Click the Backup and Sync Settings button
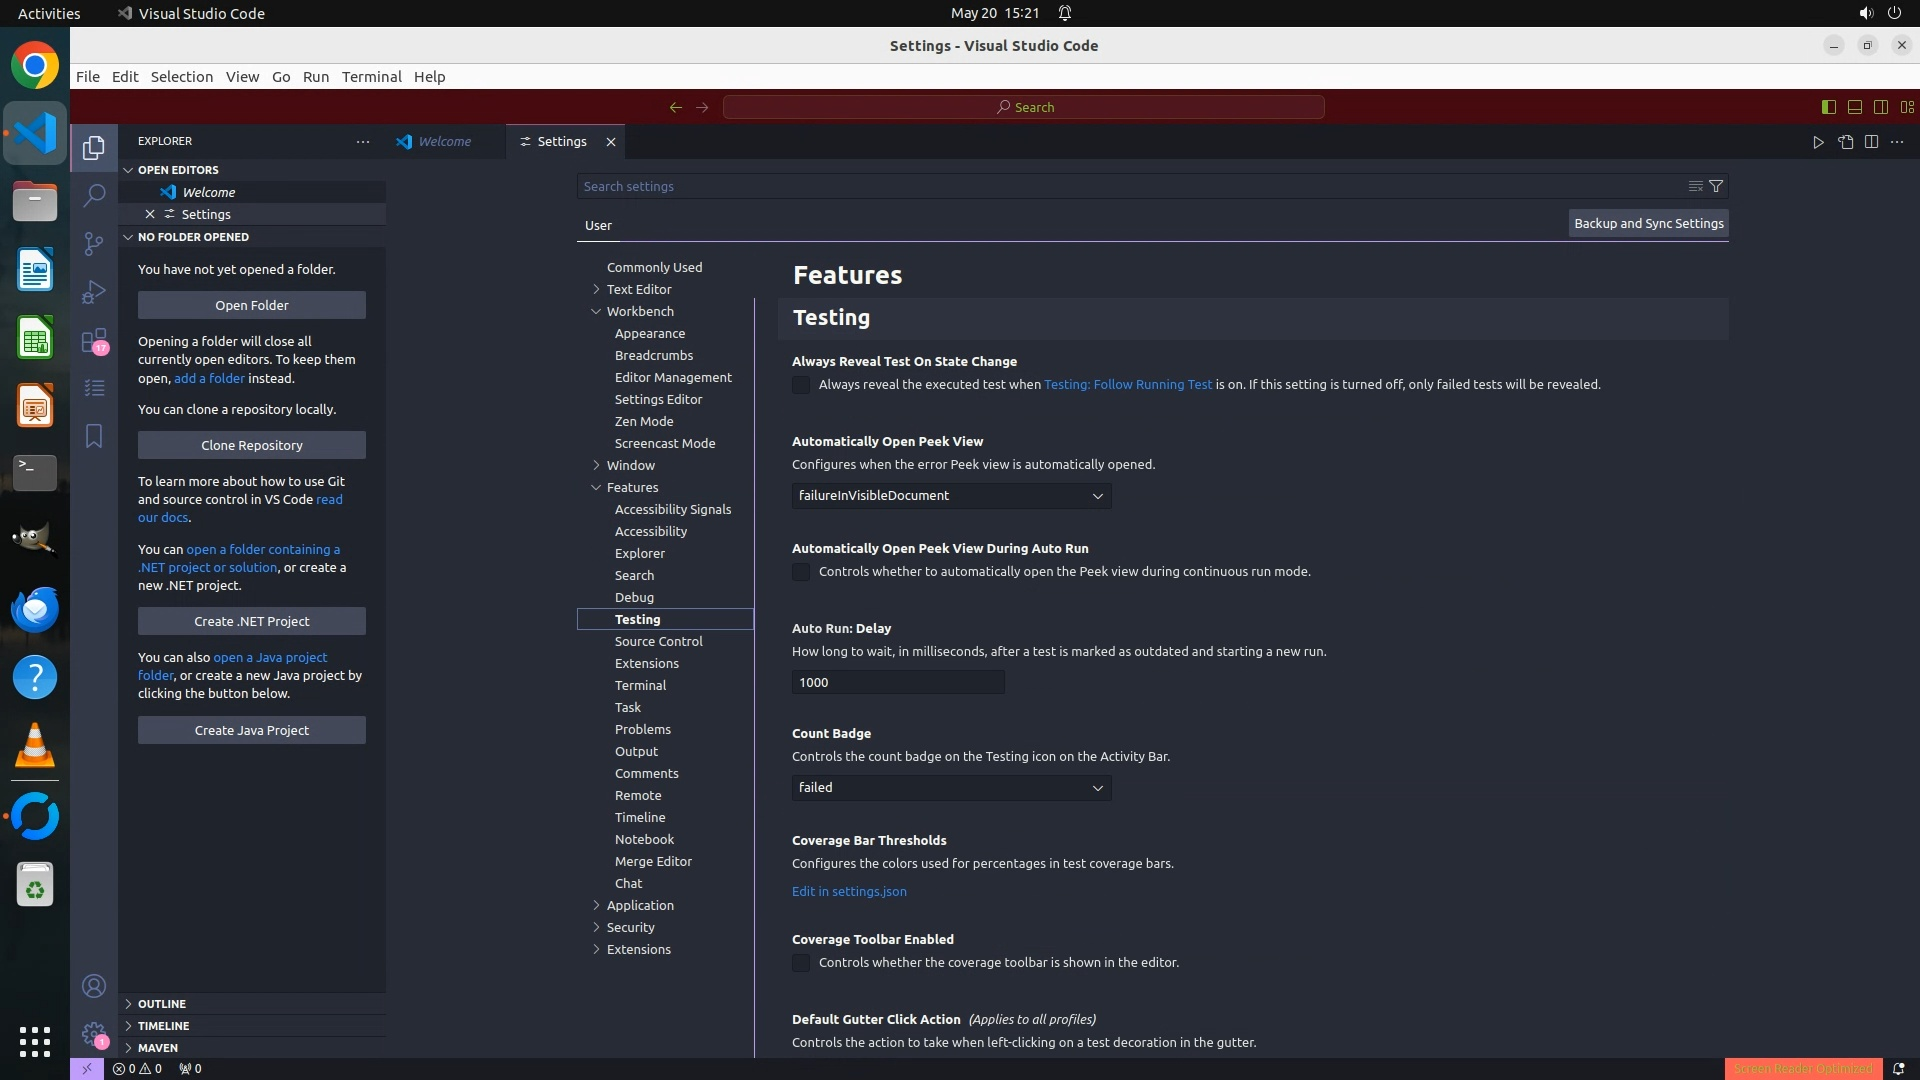The width and height of the screenshot is (1920, 1080). click(x=1648, y=224)
